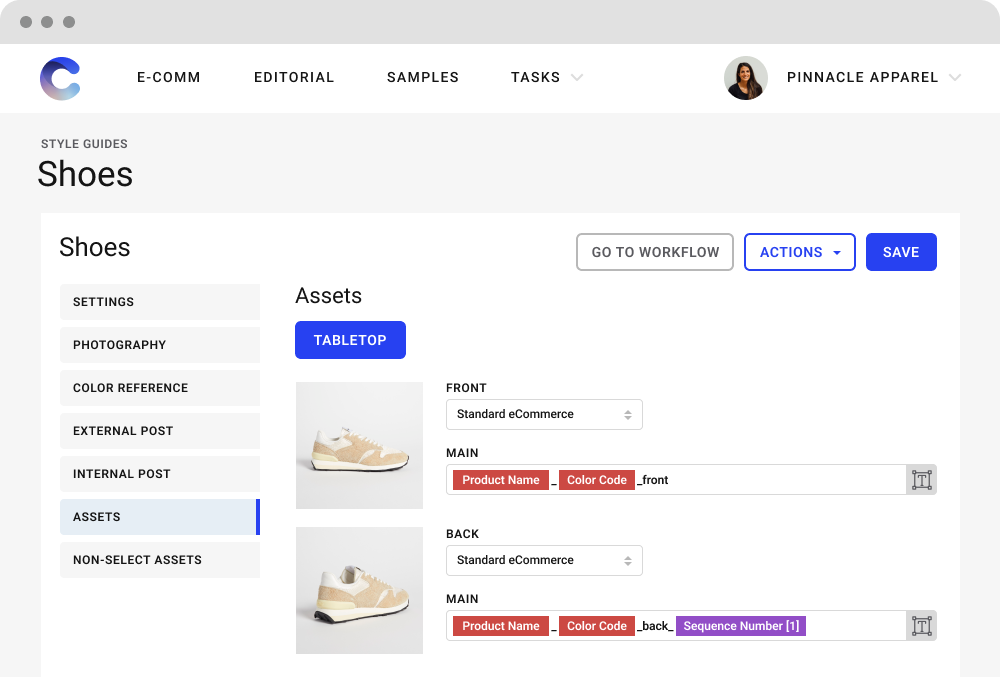The width and height of the screenshot is (1000, 677).
Task: Click GO TO WORKFLOW
Action: 655,252
